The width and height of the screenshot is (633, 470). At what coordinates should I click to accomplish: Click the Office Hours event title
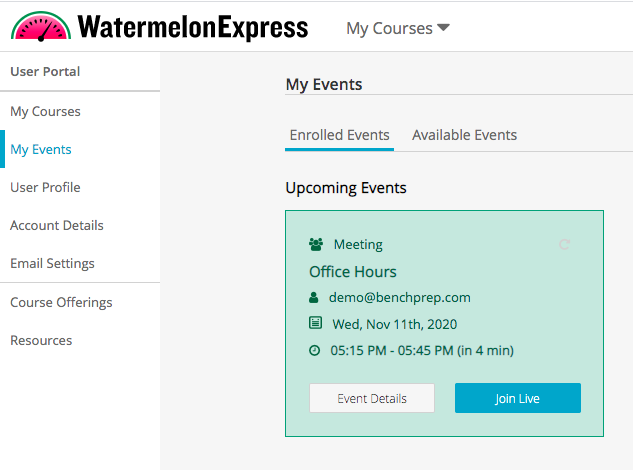[353, 272]
